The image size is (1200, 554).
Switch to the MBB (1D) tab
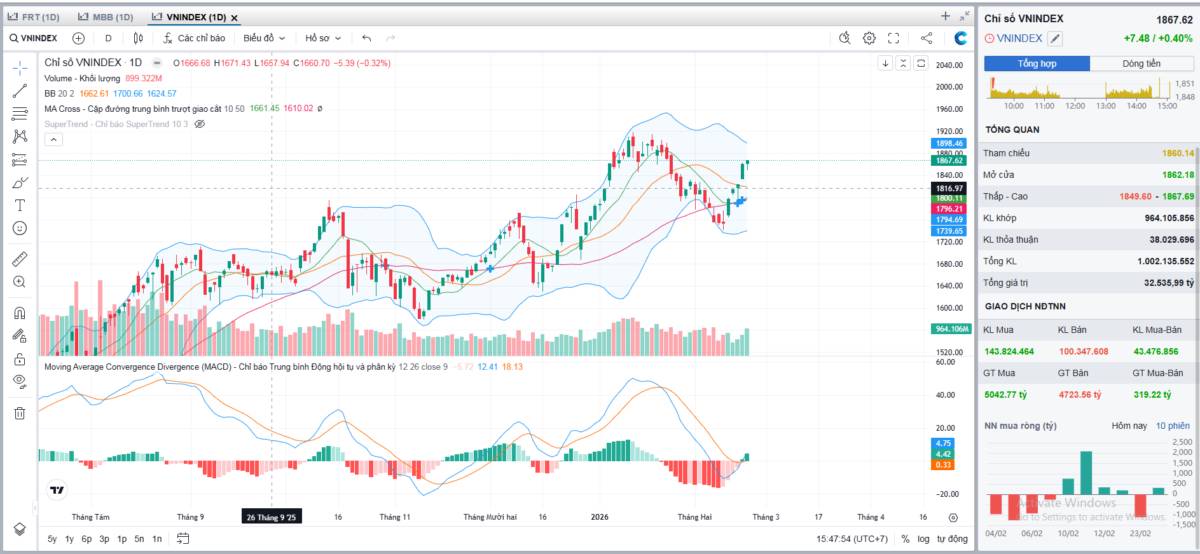[x=106, y=17]
